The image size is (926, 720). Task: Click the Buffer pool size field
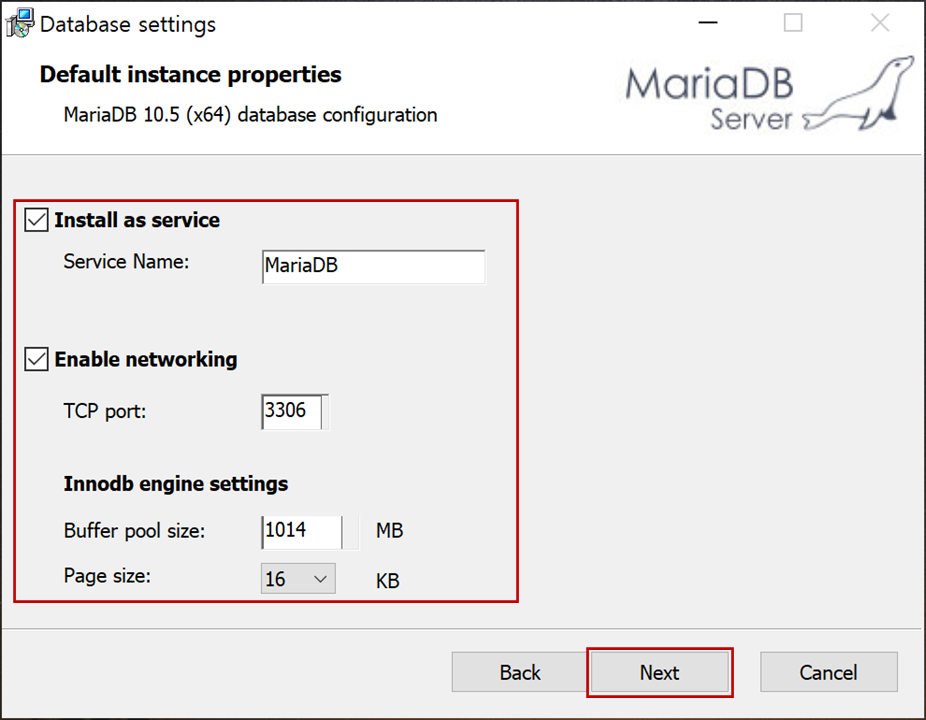click(x=301, y=532)
